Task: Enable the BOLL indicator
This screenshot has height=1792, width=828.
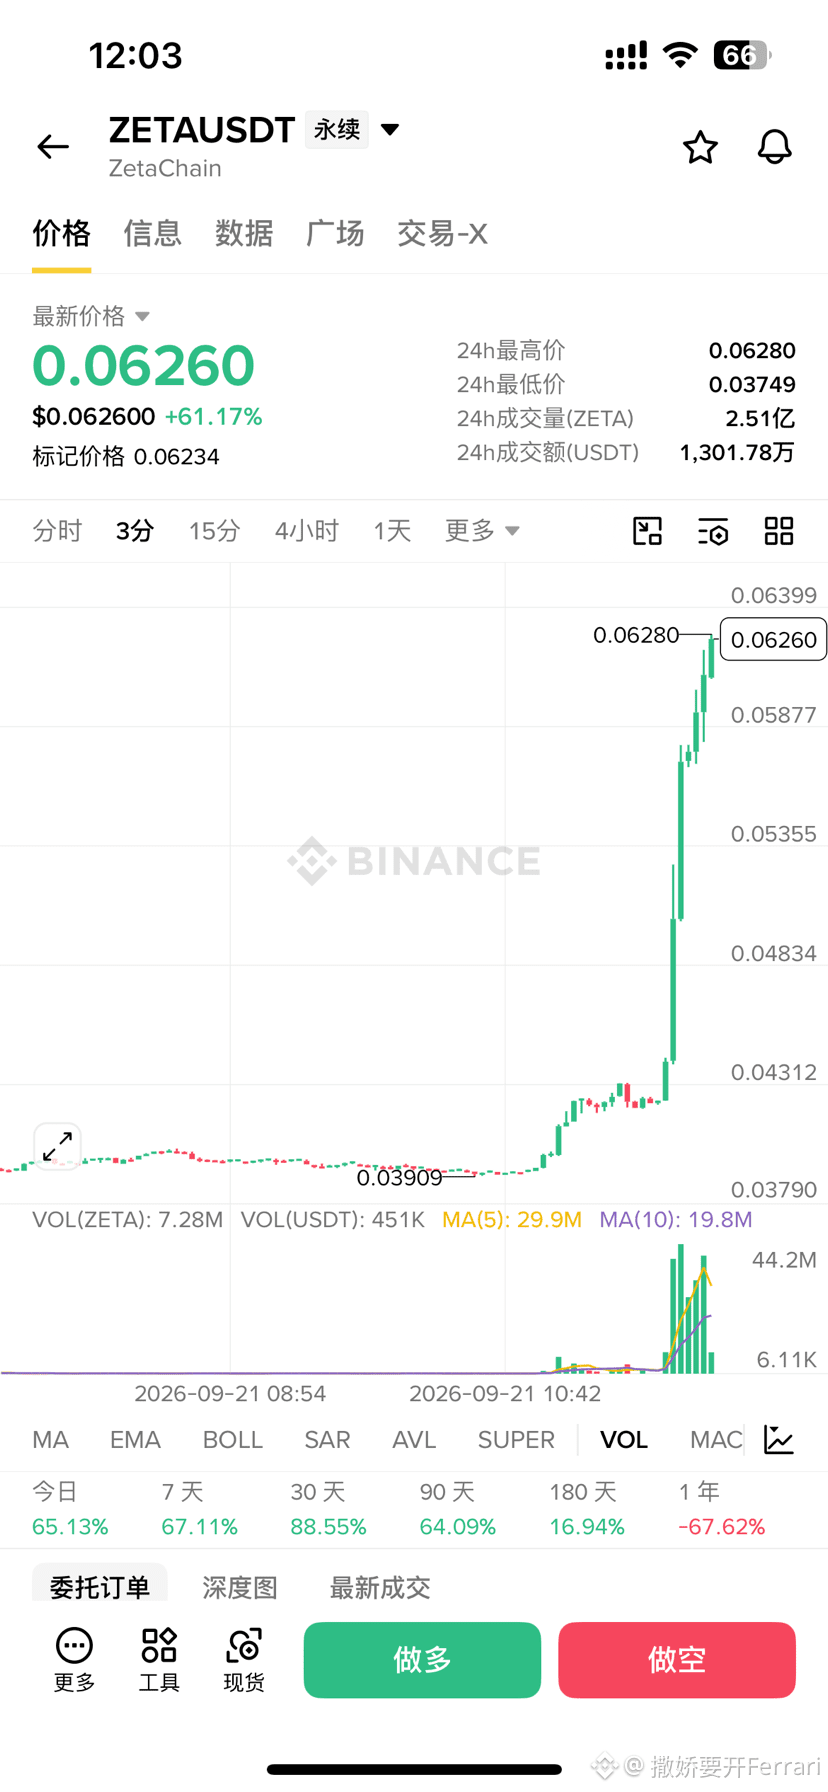Action: tap(232, 1440)
